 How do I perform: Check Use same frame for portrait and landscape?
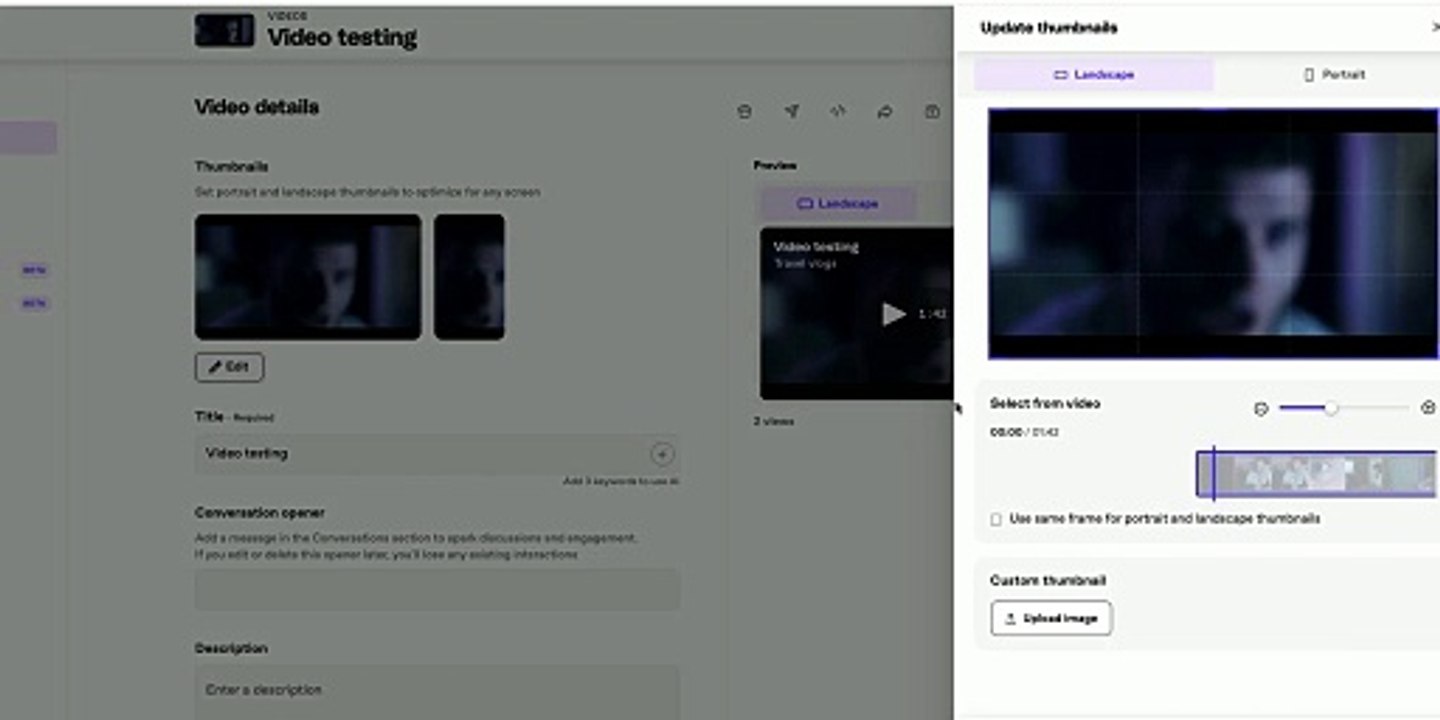click(x=996, y=519)
